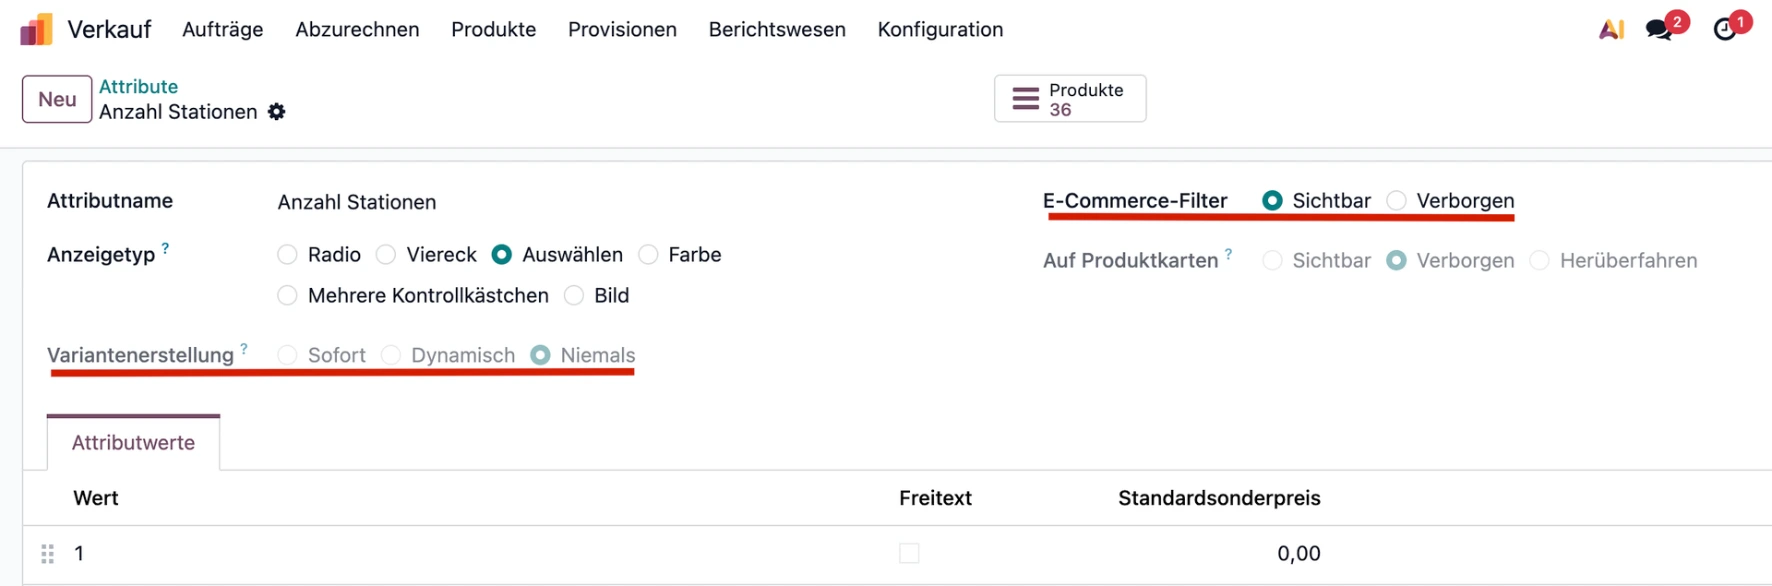The height and width of the screenshot is (586, 1772).
Task: Navigate to the Provisionen menu
Action: click(x=622, y=29)
